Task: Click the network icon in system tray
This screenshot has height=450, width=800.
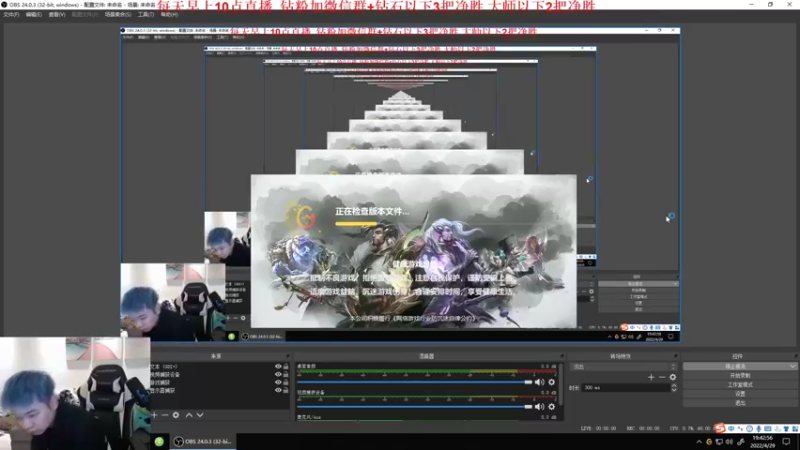Action: coord(719,442)
